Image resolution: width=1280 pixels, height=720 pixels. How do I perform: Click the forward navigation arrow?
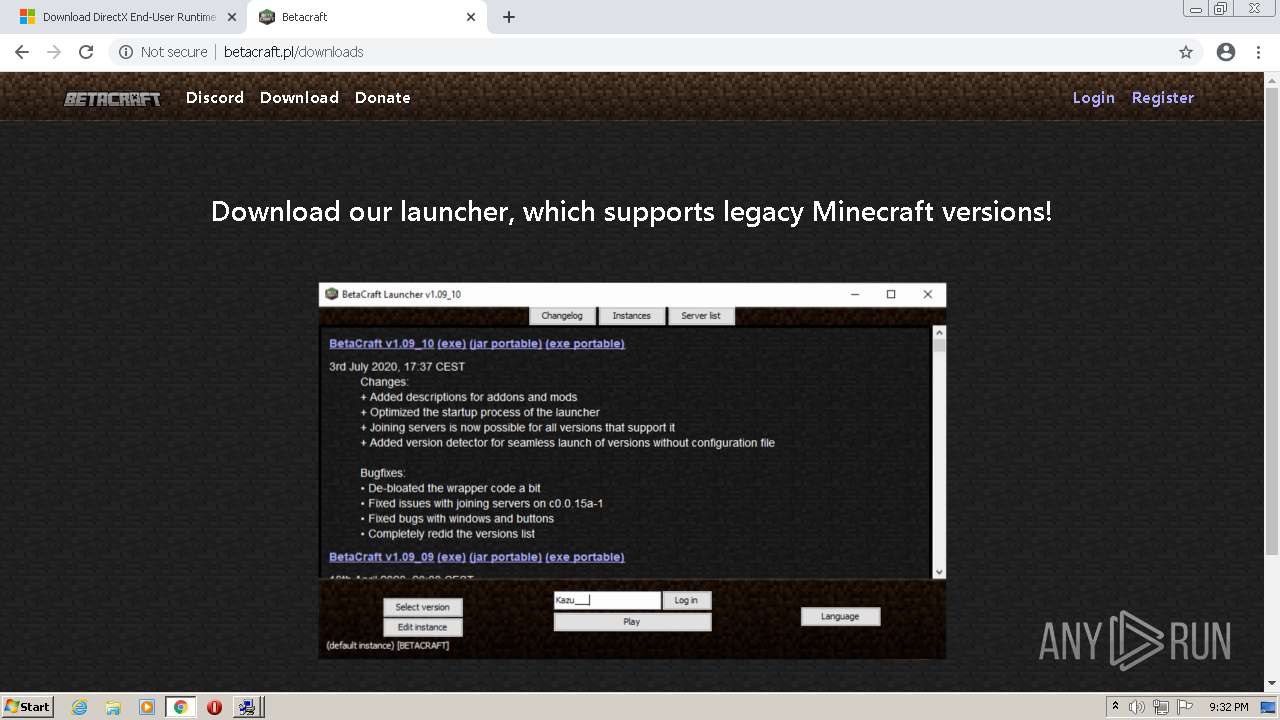pyautogui.click(x=54, y=52)
